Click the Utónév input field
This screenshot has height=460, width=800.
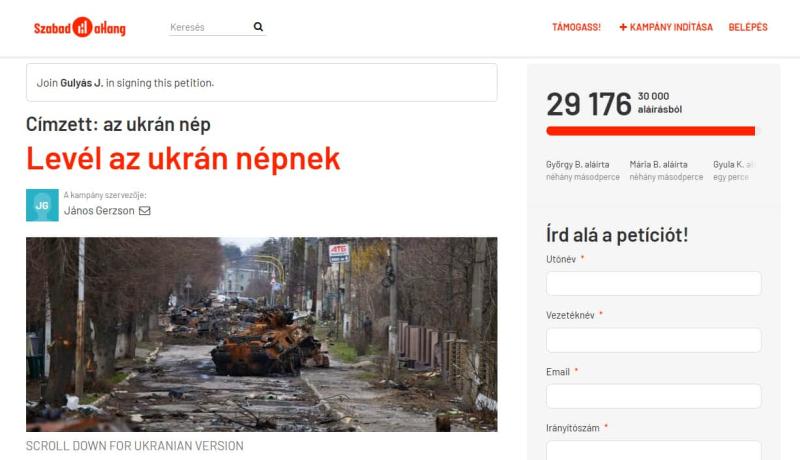click(654, 284)
